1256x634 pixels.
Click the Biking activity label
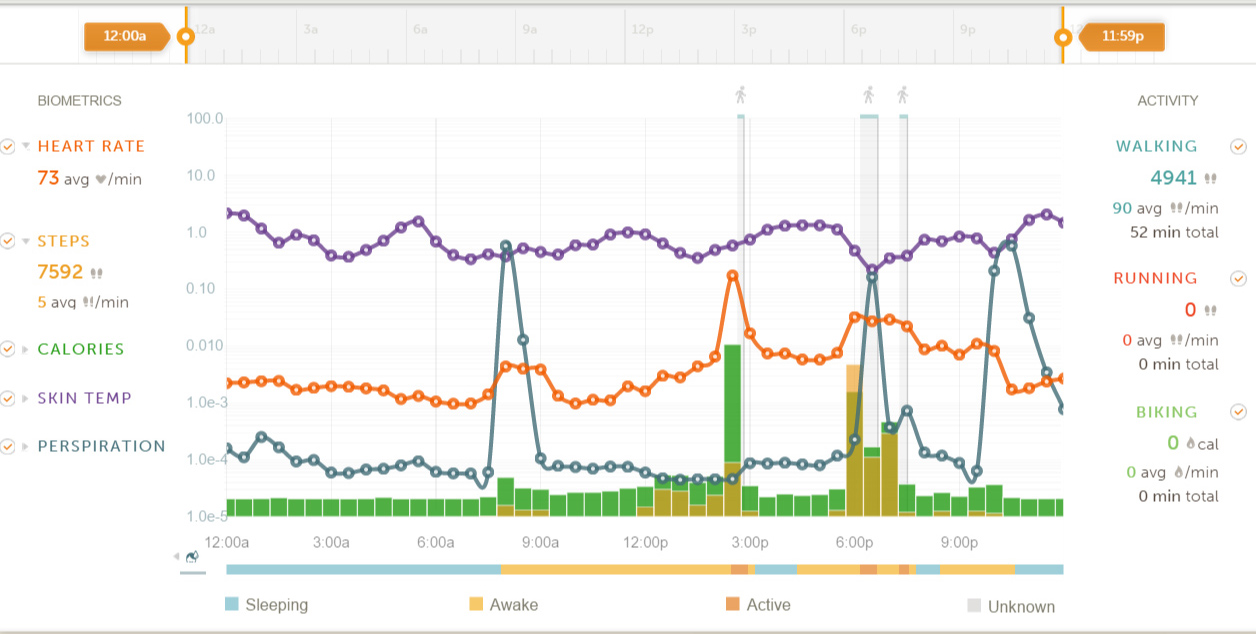coord(1166,411)
